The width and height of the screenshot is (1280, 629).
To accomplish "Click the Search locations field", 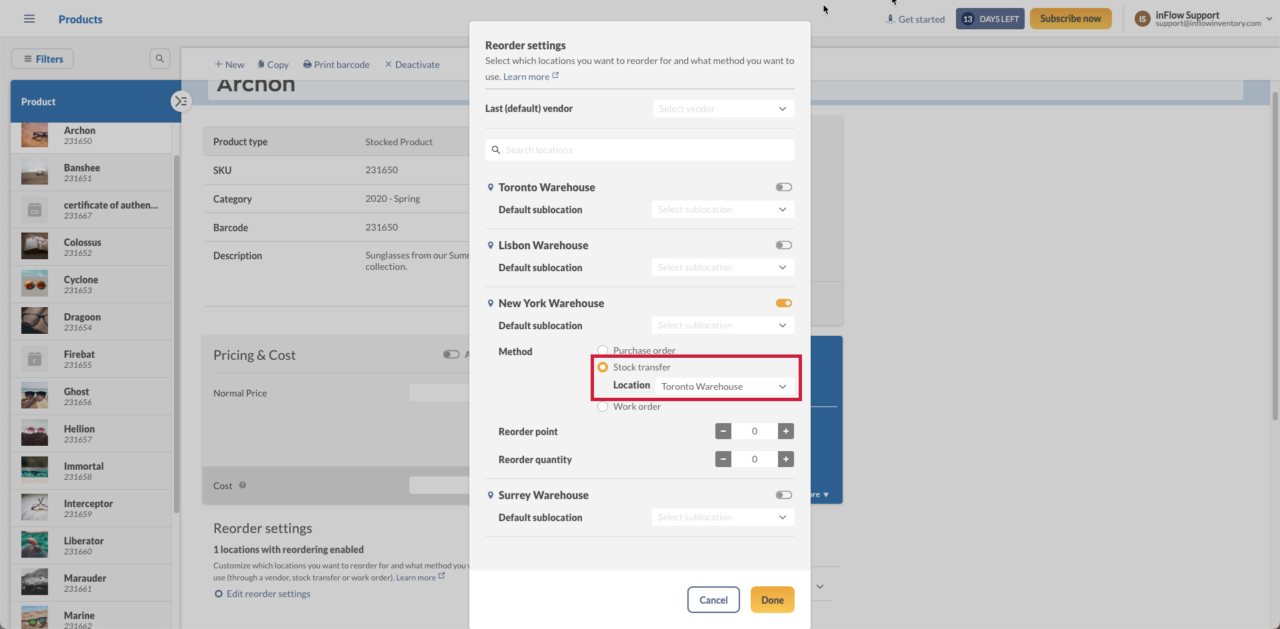I will click(640, 150).
